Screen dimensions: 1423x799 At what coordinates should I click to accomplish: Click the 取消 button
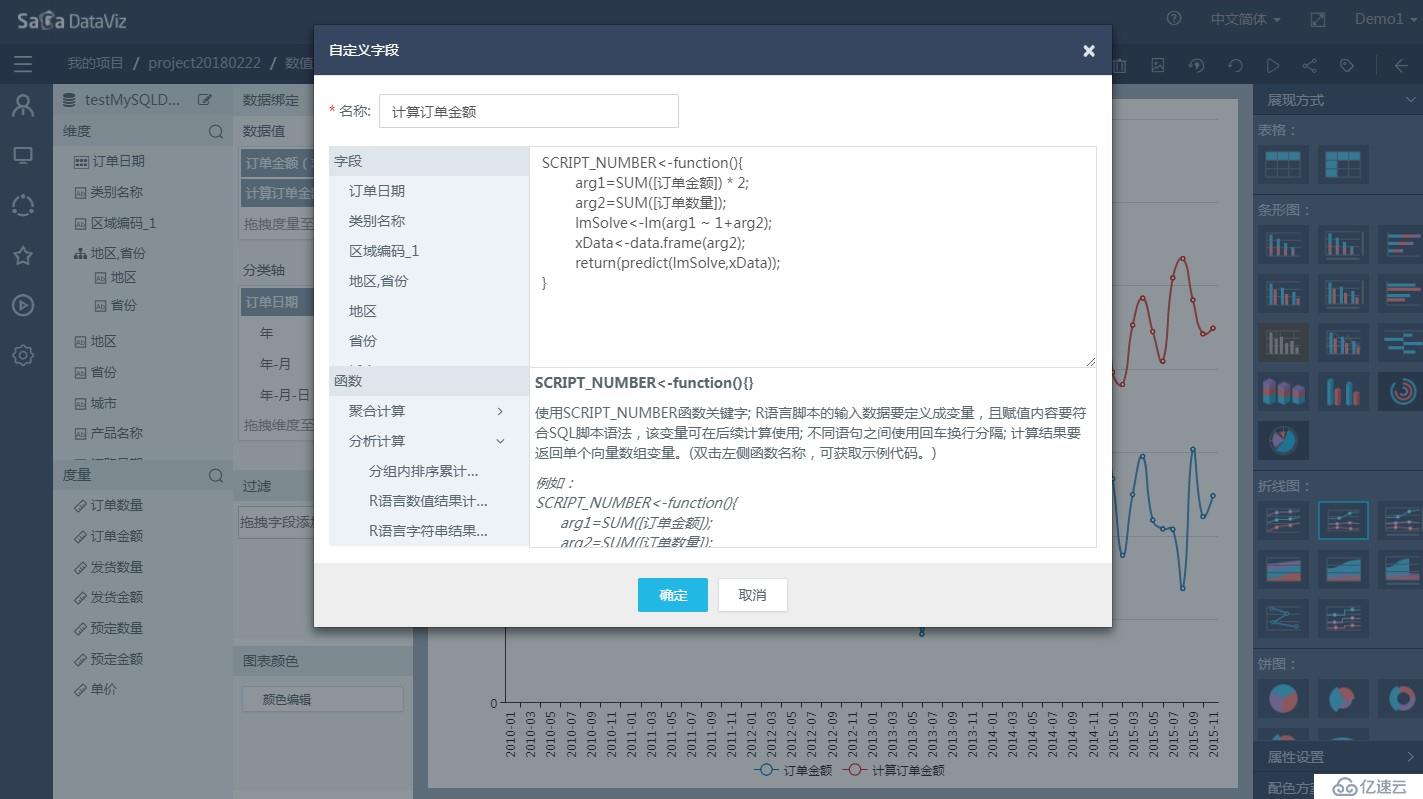click(x=752, y=595)
